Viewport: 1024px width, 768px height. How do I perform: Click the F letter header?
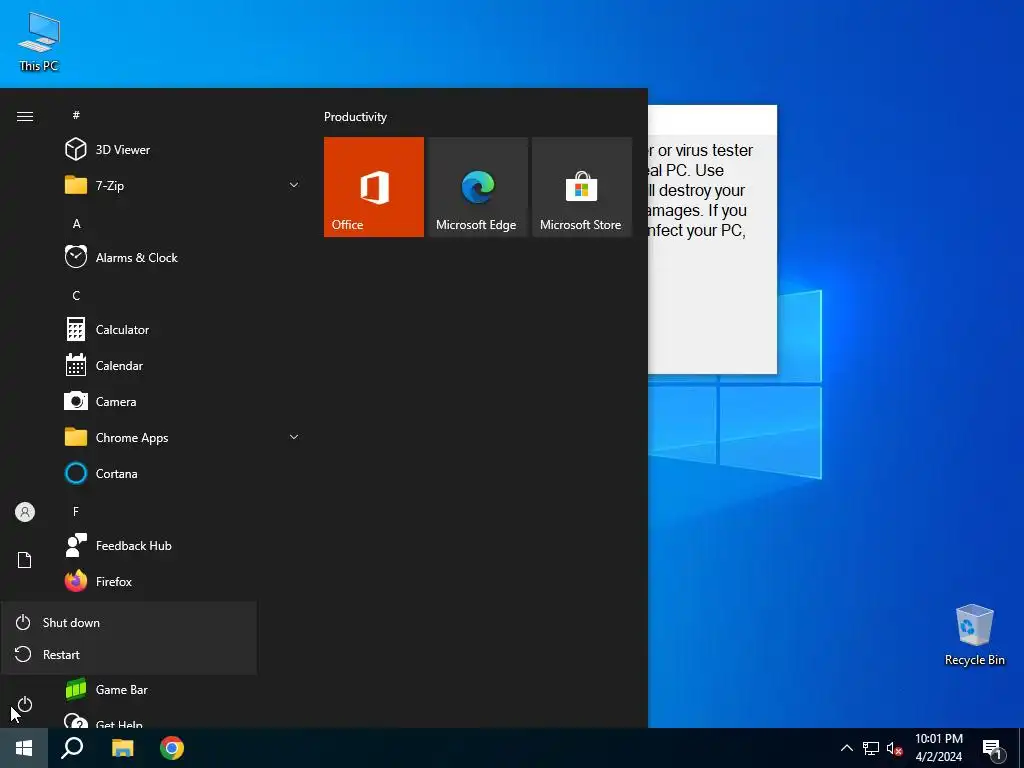tap(76, 511)
